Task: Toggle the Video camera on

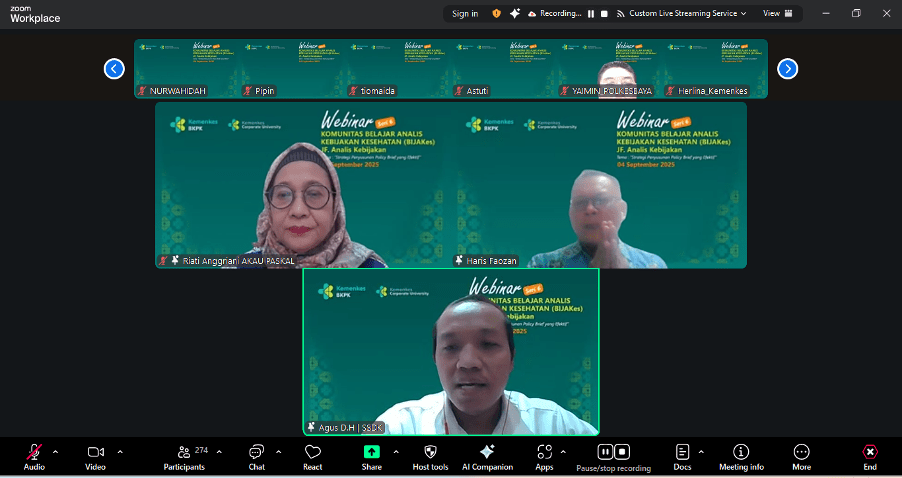Action: [95, 455]
